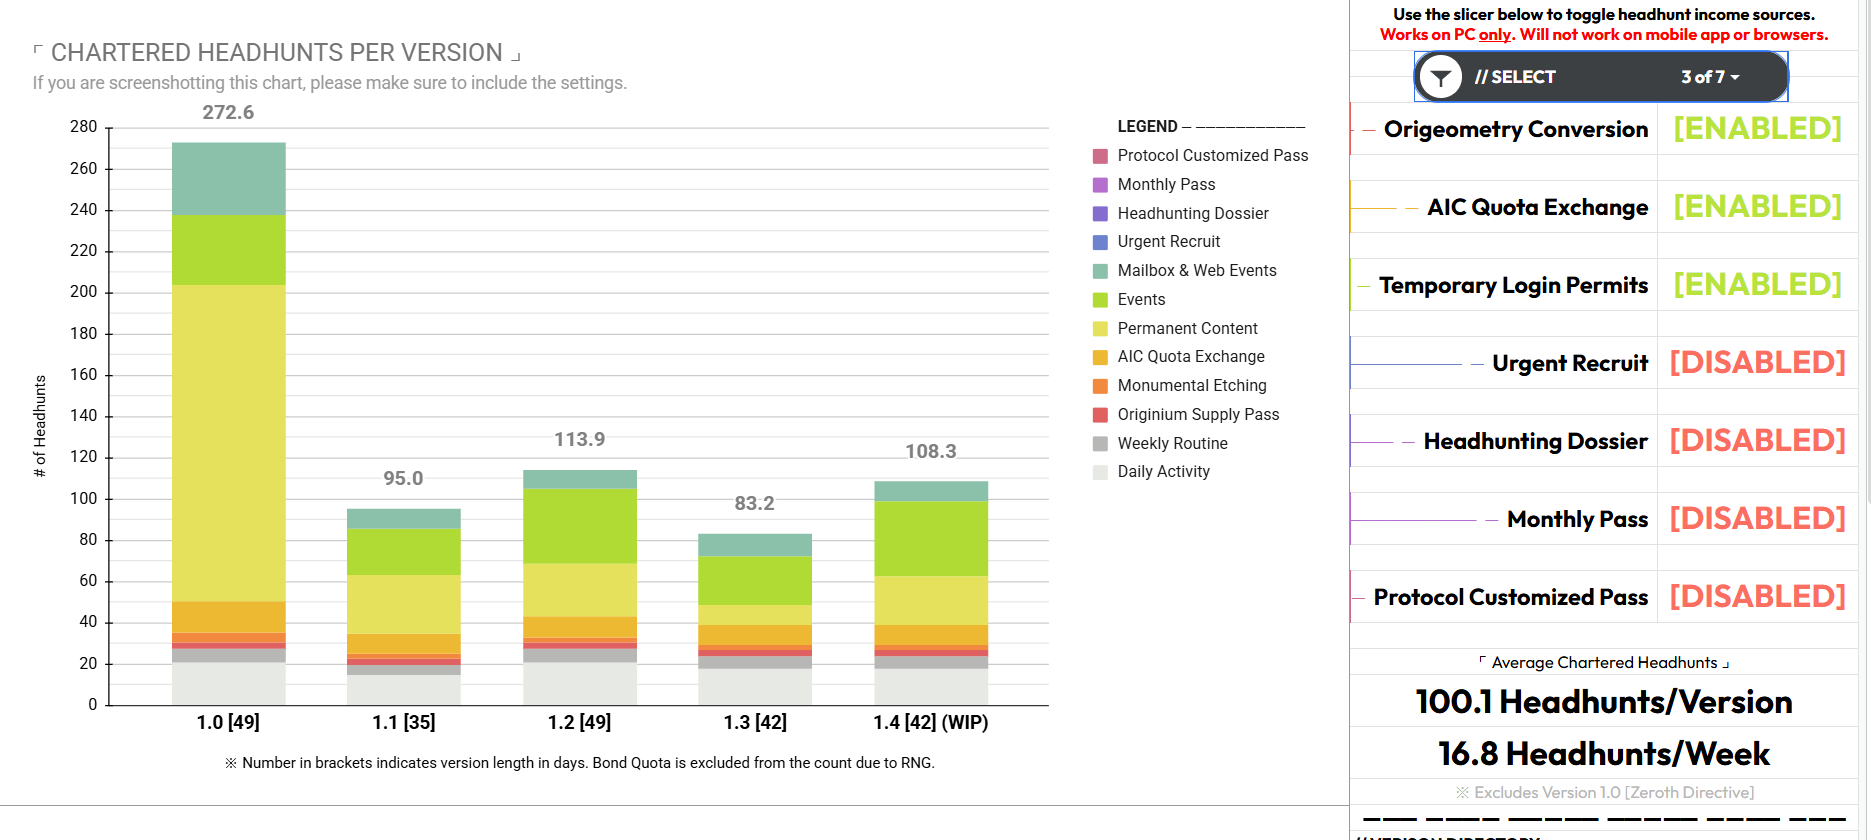The width and height of the screenshot is (1871, 840).
Task: Click the 1.4 [42] (WIP) axis label
Action: pyautogui.click(x=931, y=722)
